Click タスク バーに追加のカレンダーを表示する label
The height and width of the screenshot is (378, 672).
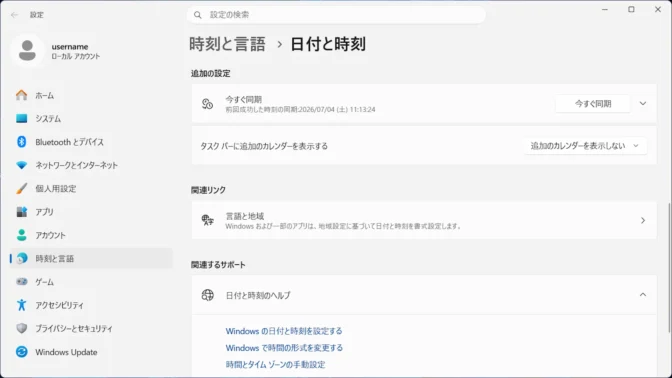pos(264,146)
